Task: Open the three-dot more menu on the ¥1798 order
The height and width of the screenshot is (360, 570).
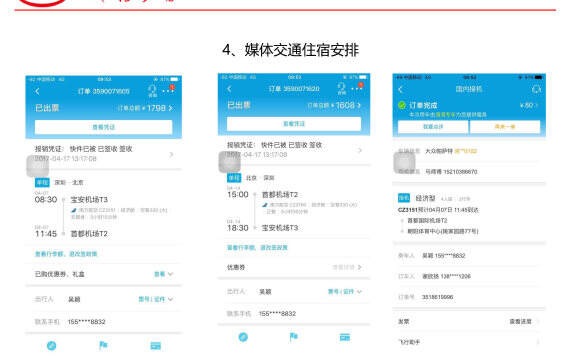Action: 168,91
